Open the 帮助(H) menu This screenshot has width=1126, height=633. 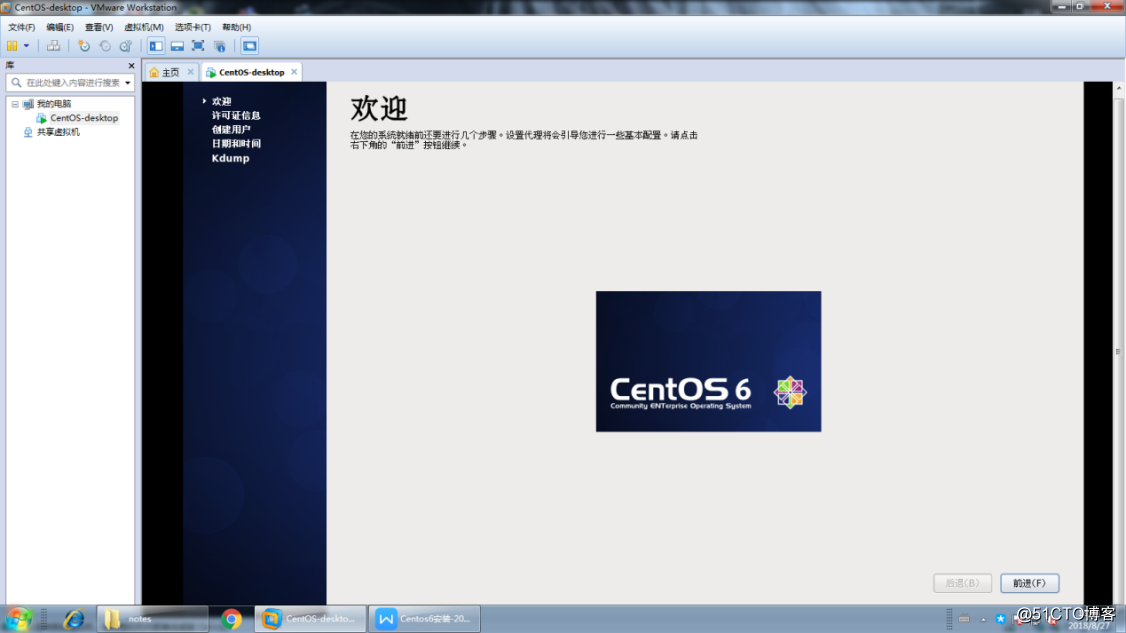[x=236, y=27]
